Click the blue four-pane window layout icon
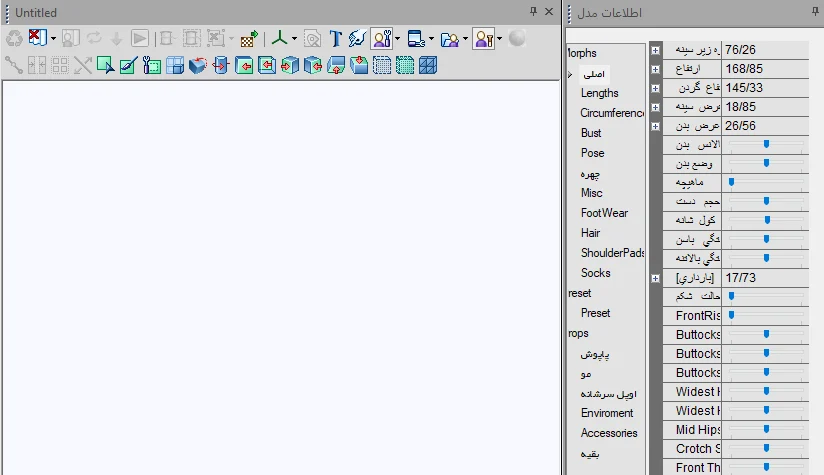The width and height of the screenshot is (824, 475). tap(174, 65)
